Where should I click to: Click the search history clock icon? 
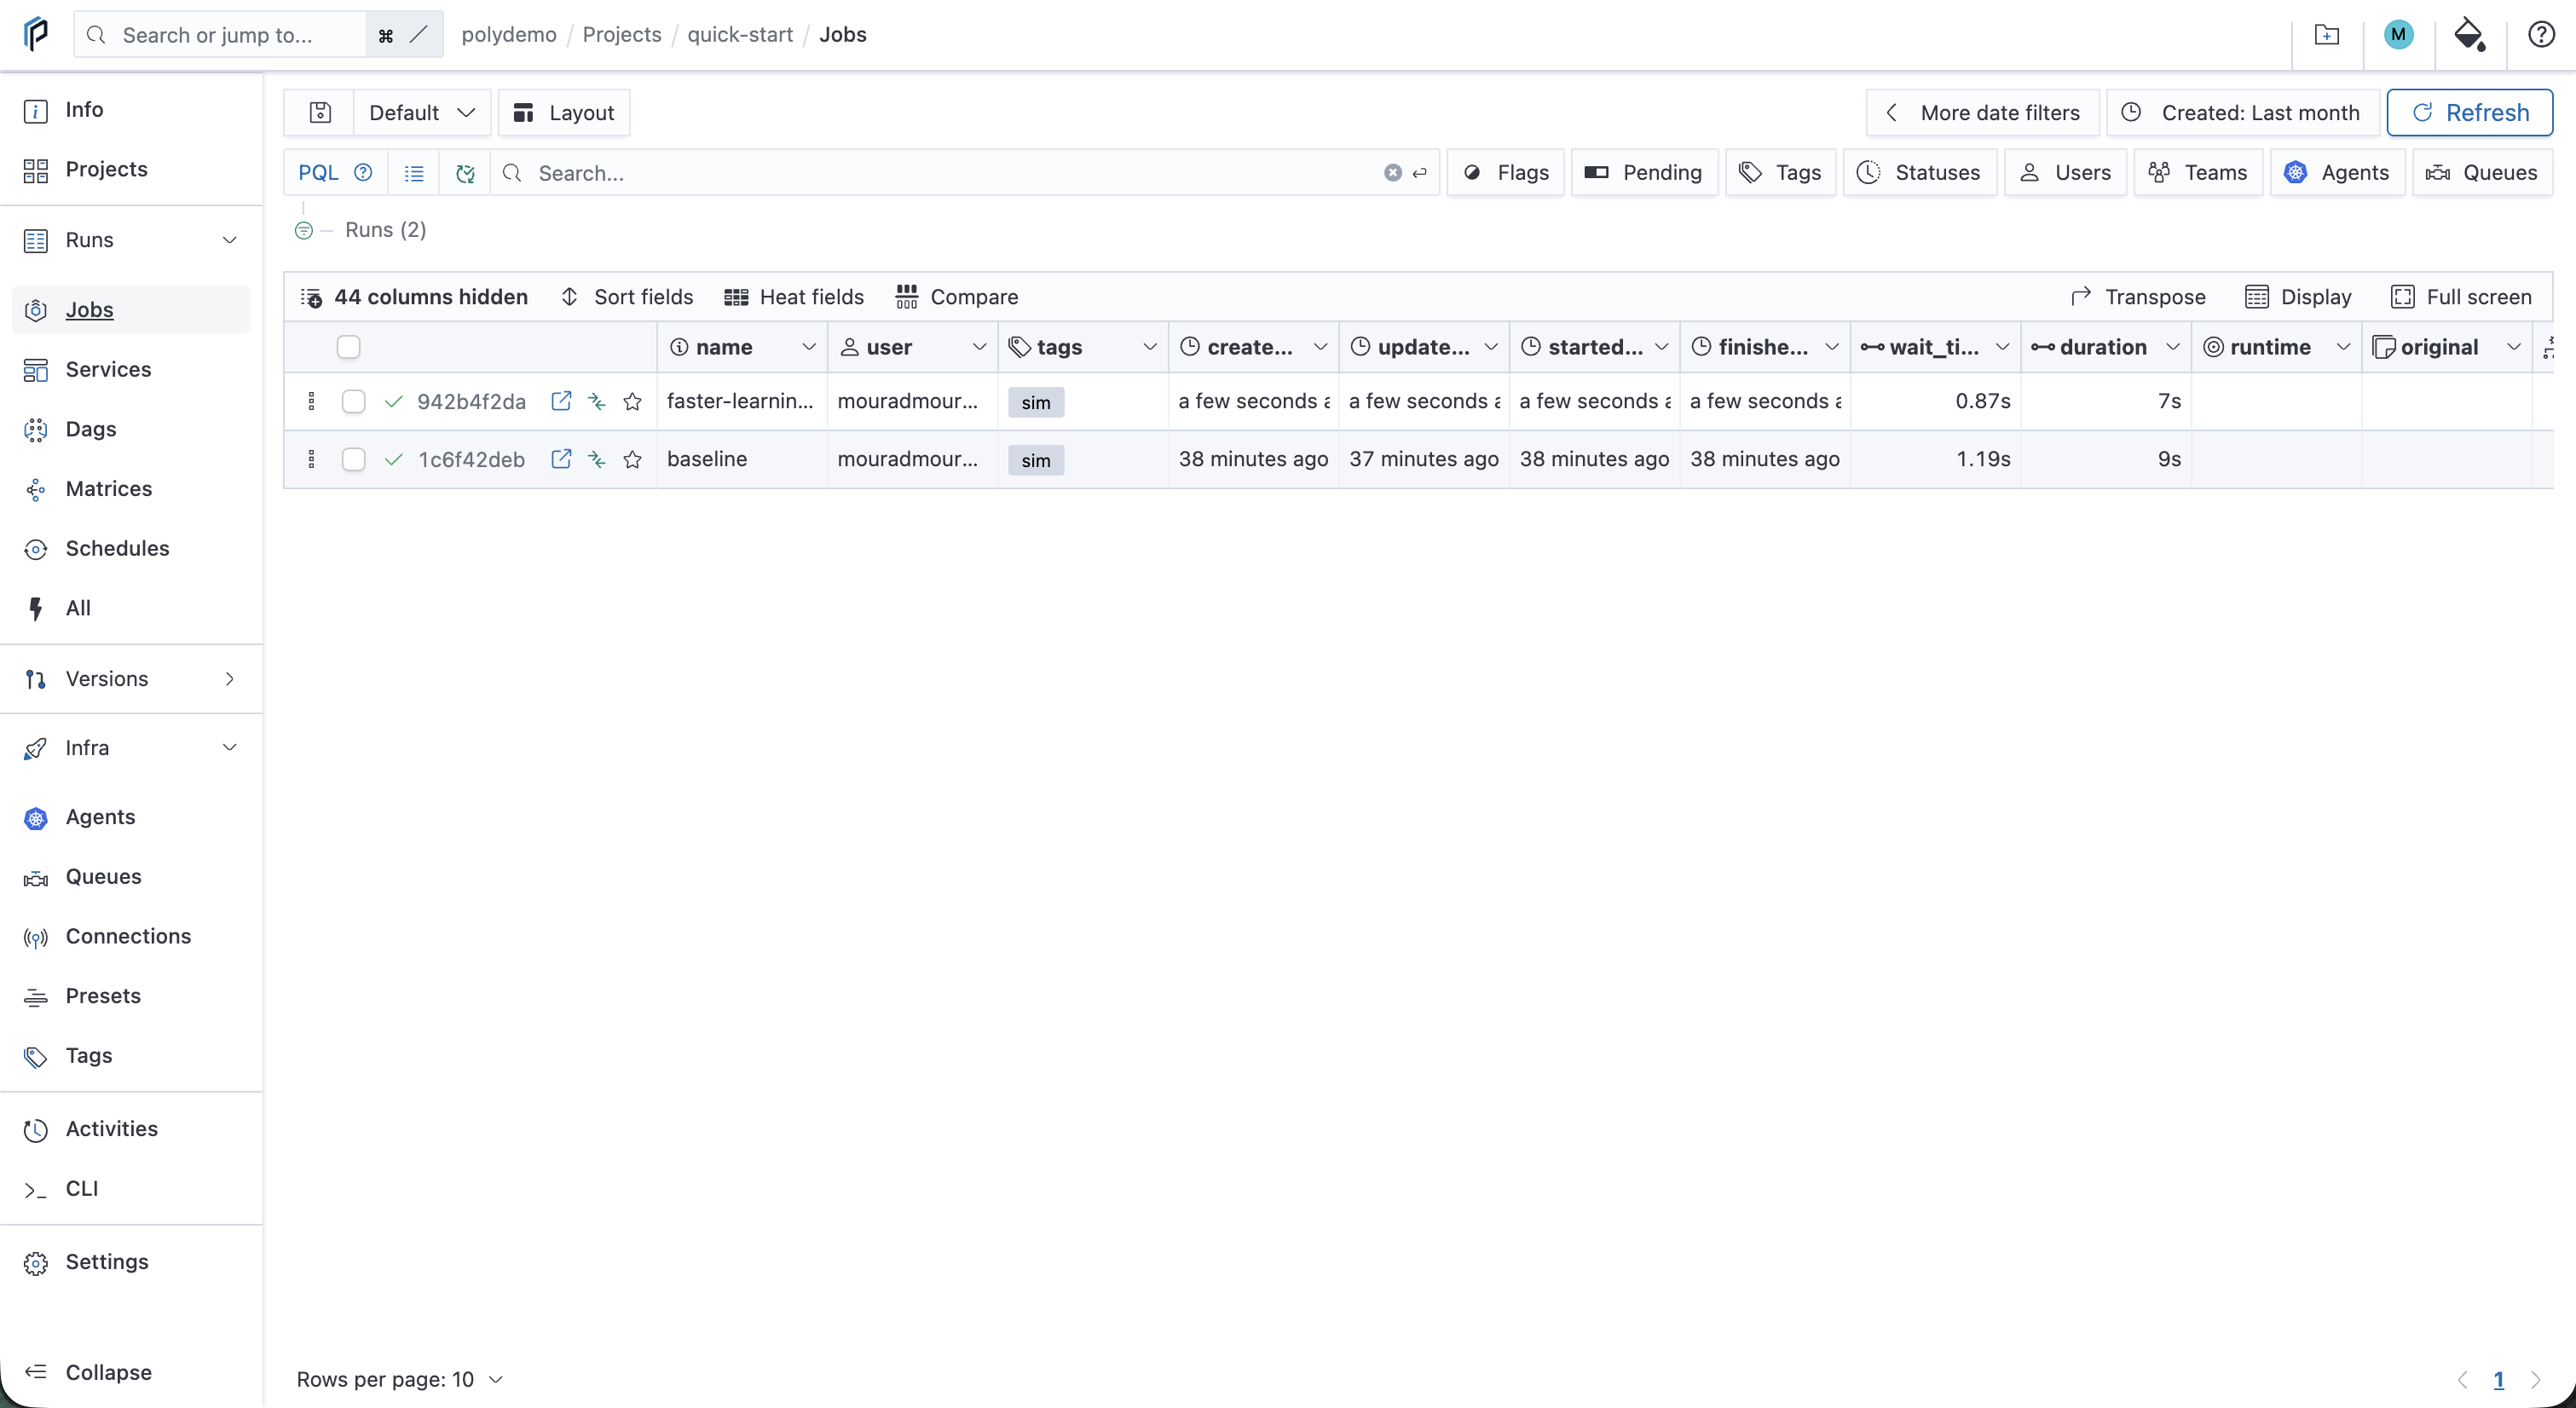465,173
